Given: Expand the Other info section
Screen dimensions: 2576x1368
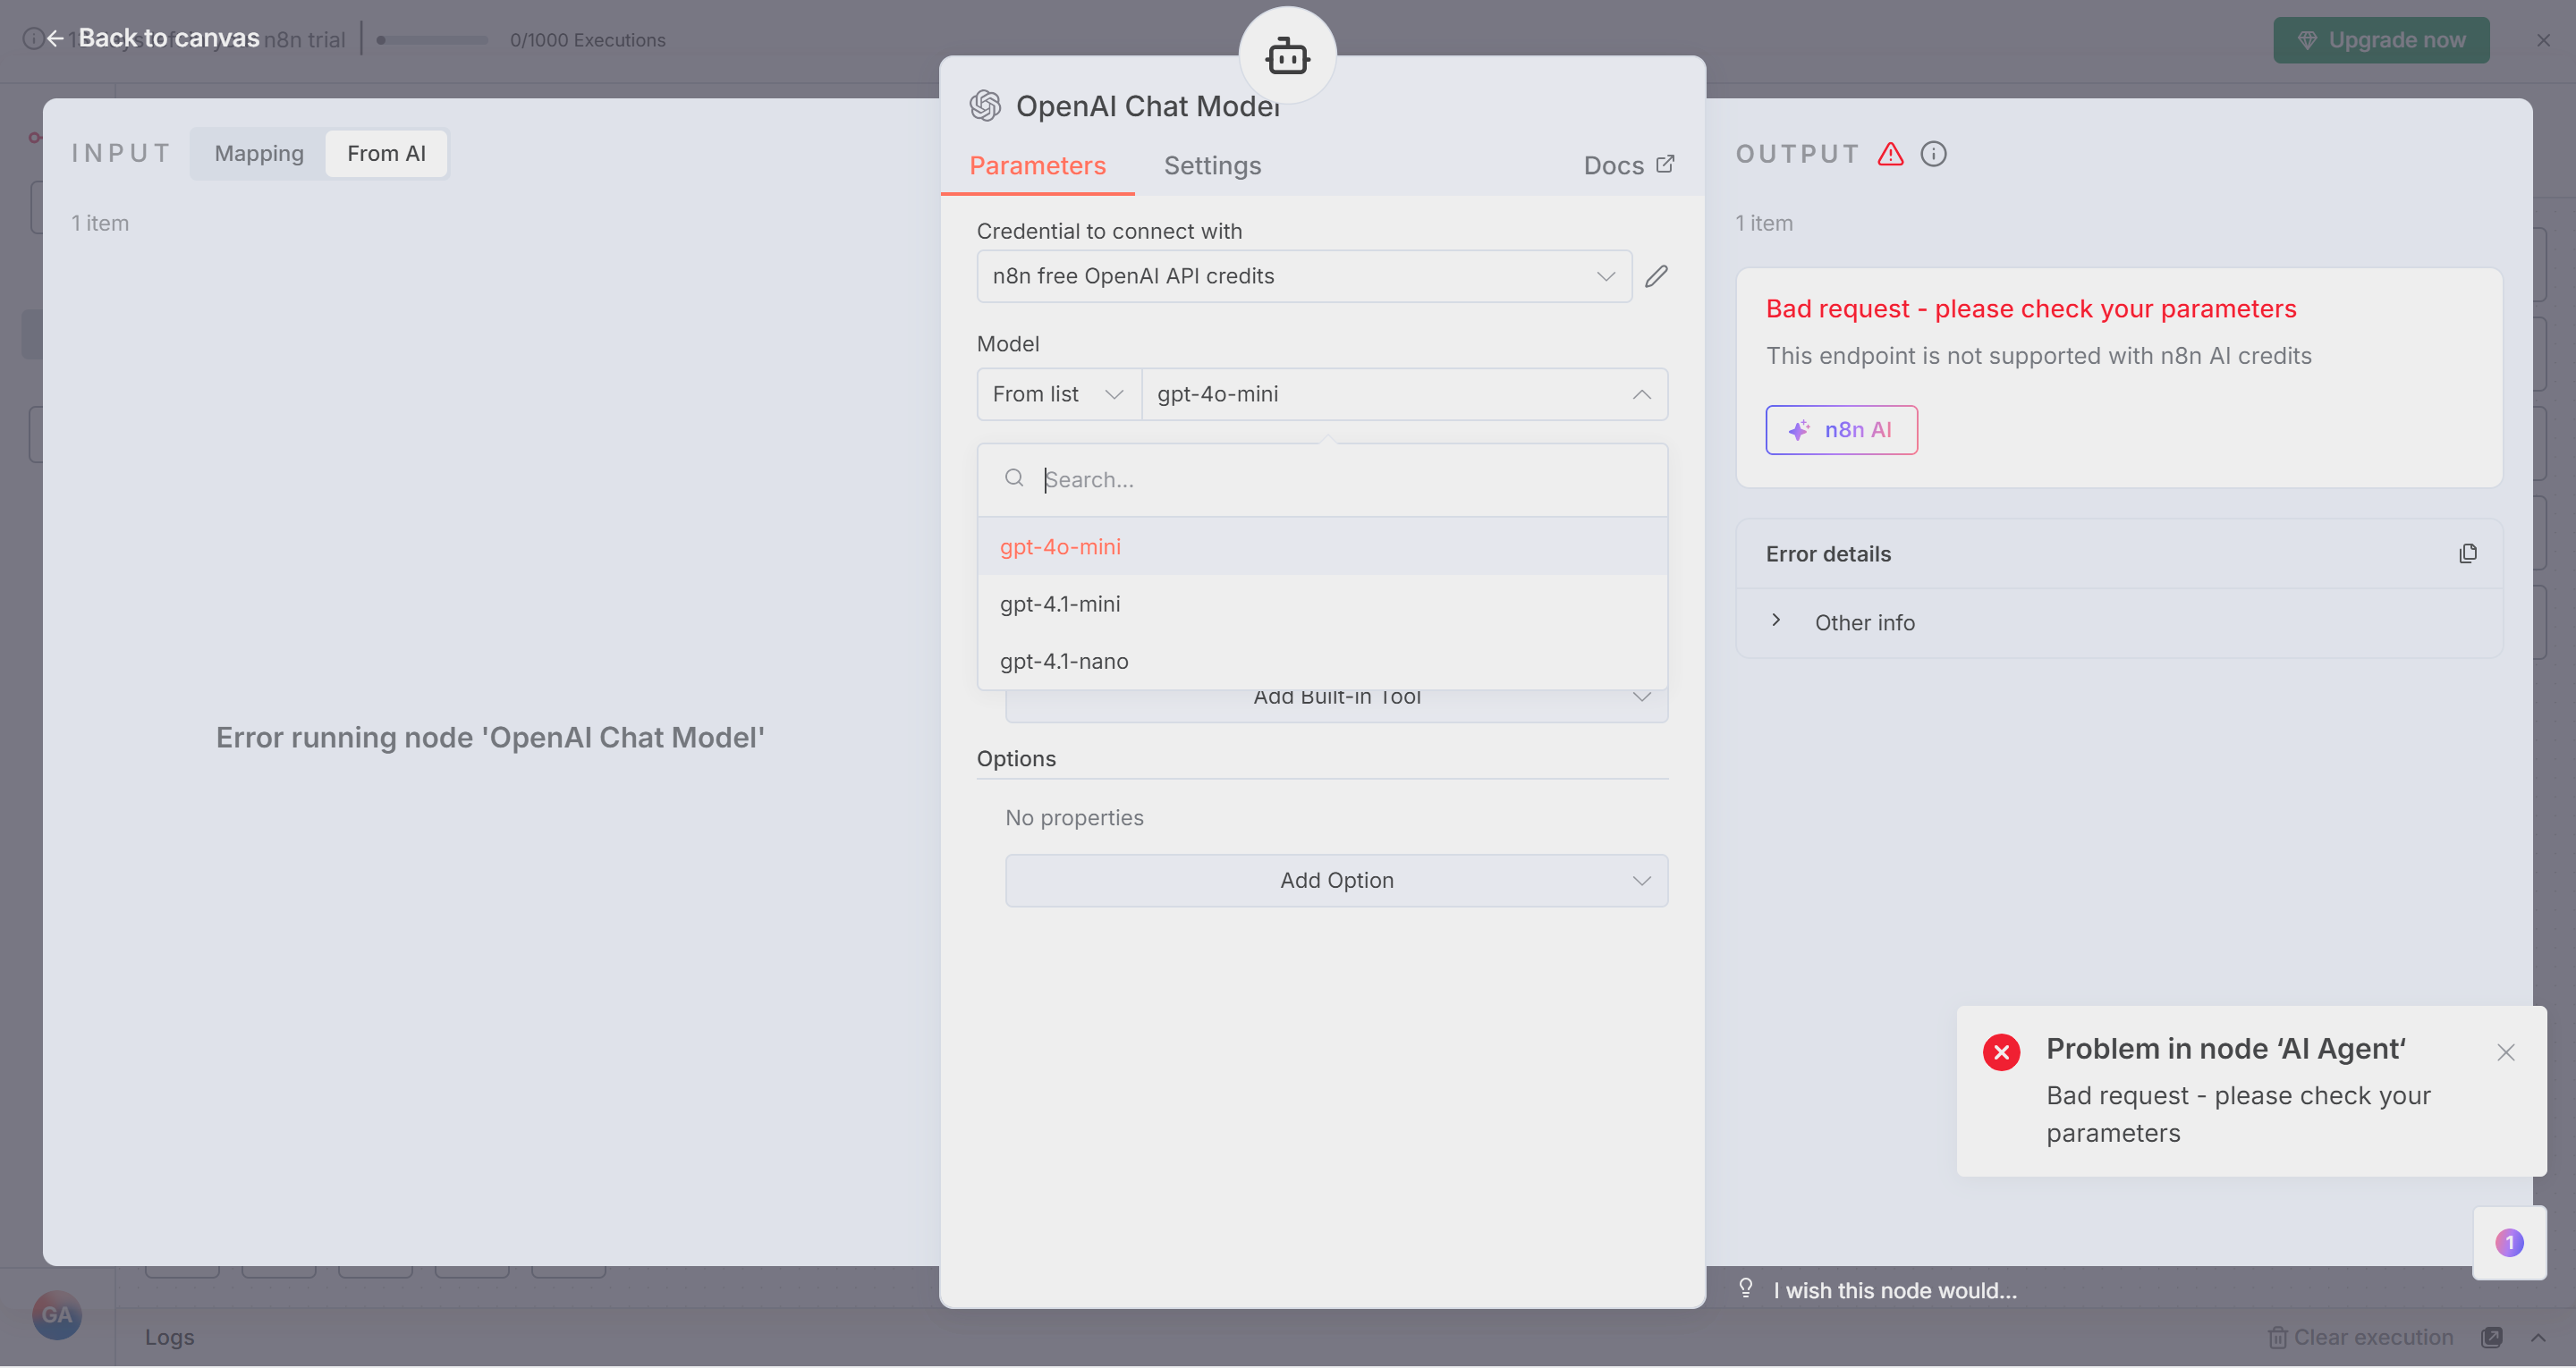Looking at the screenshot, I should [1776, 621].
